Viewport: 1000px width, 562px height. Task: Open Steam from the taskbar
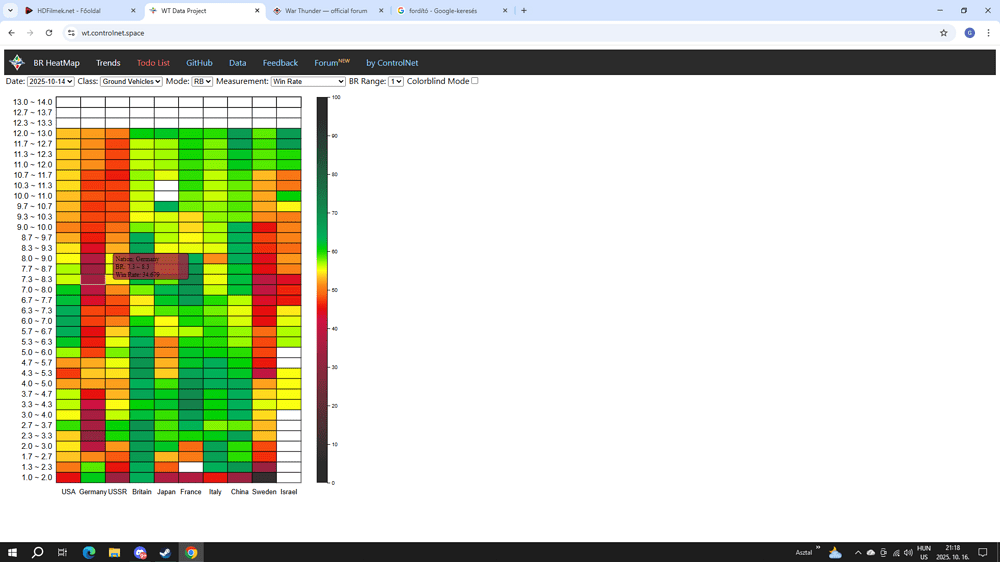pyautogui.click(x=166, y=552)
